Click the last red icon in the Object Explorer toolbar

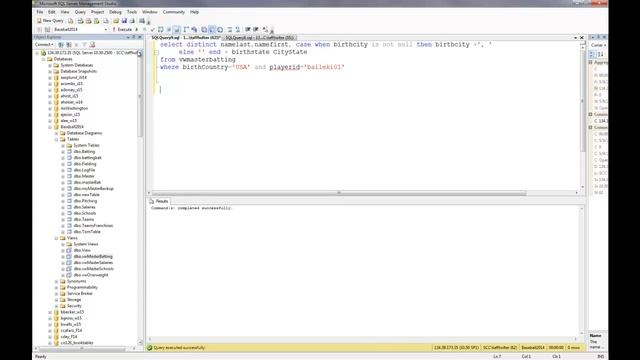point(92,44)
